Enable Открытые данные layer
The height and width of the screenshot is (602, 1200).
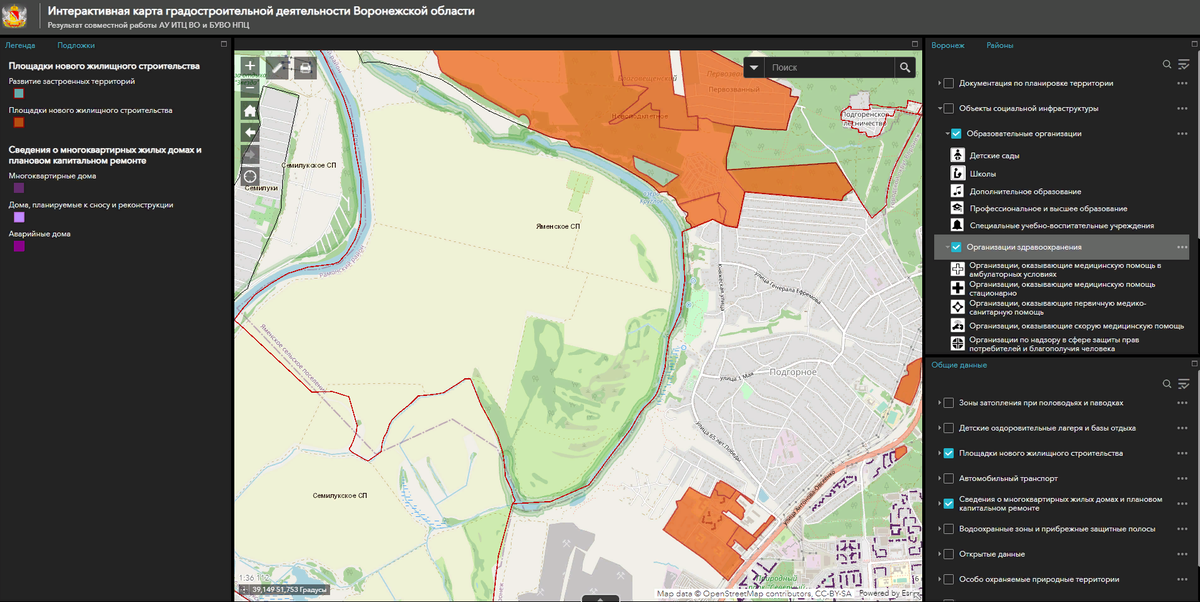tap(948, 553)
